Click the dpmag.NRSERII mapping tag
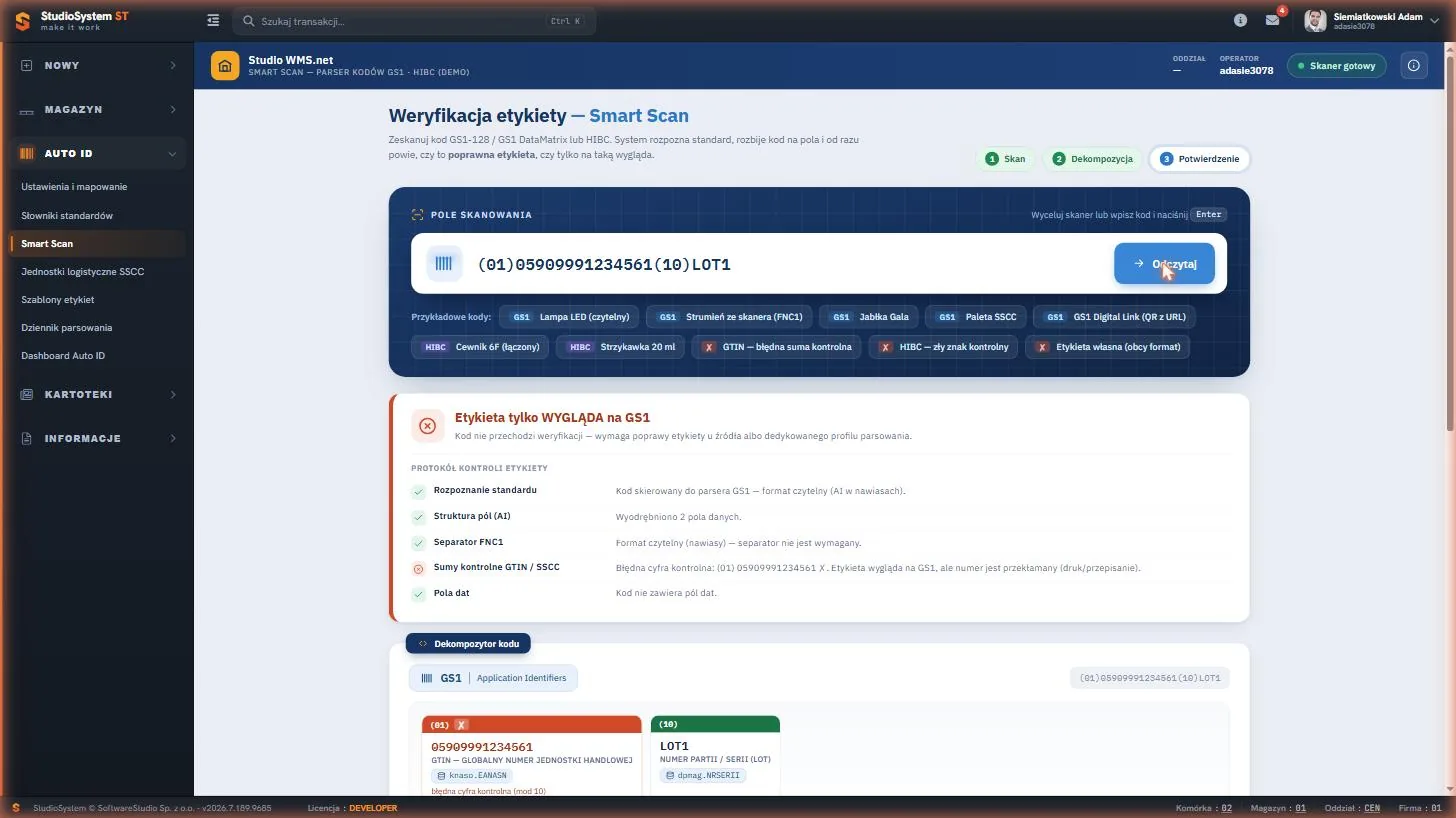 703,775
